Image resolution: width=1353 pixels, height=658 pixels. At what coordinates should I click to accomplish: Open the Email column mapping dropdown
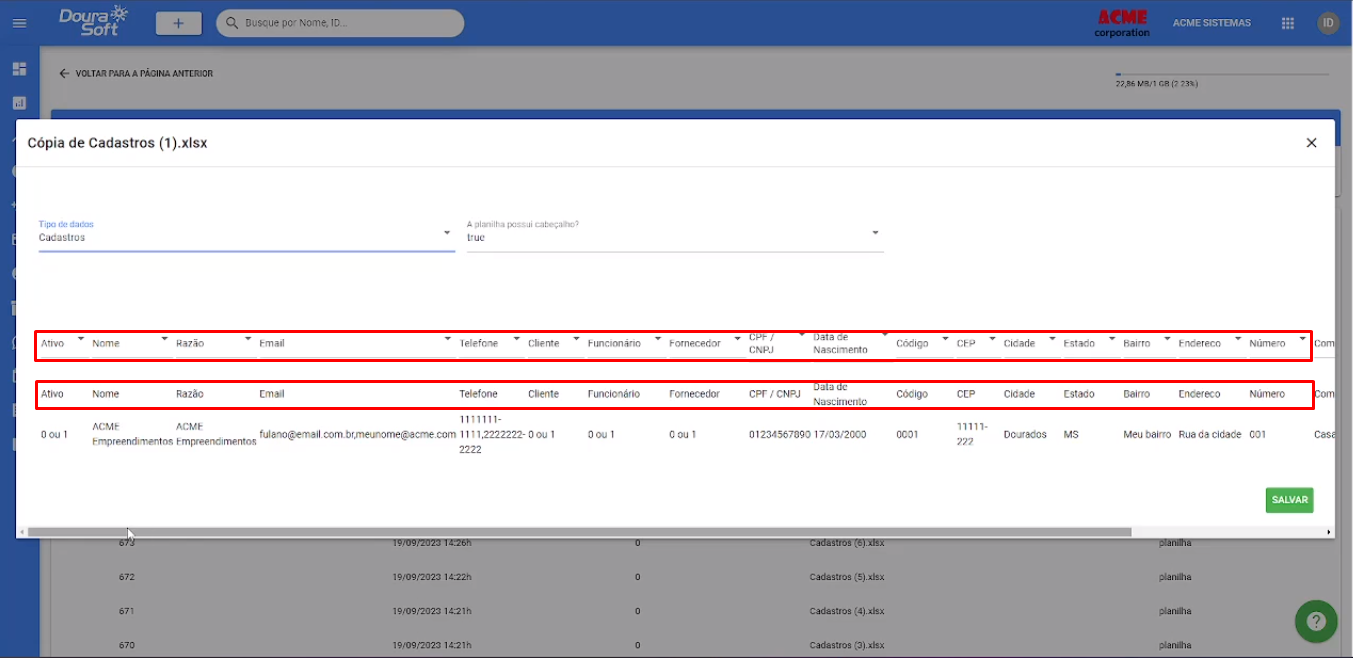[447, 340]
